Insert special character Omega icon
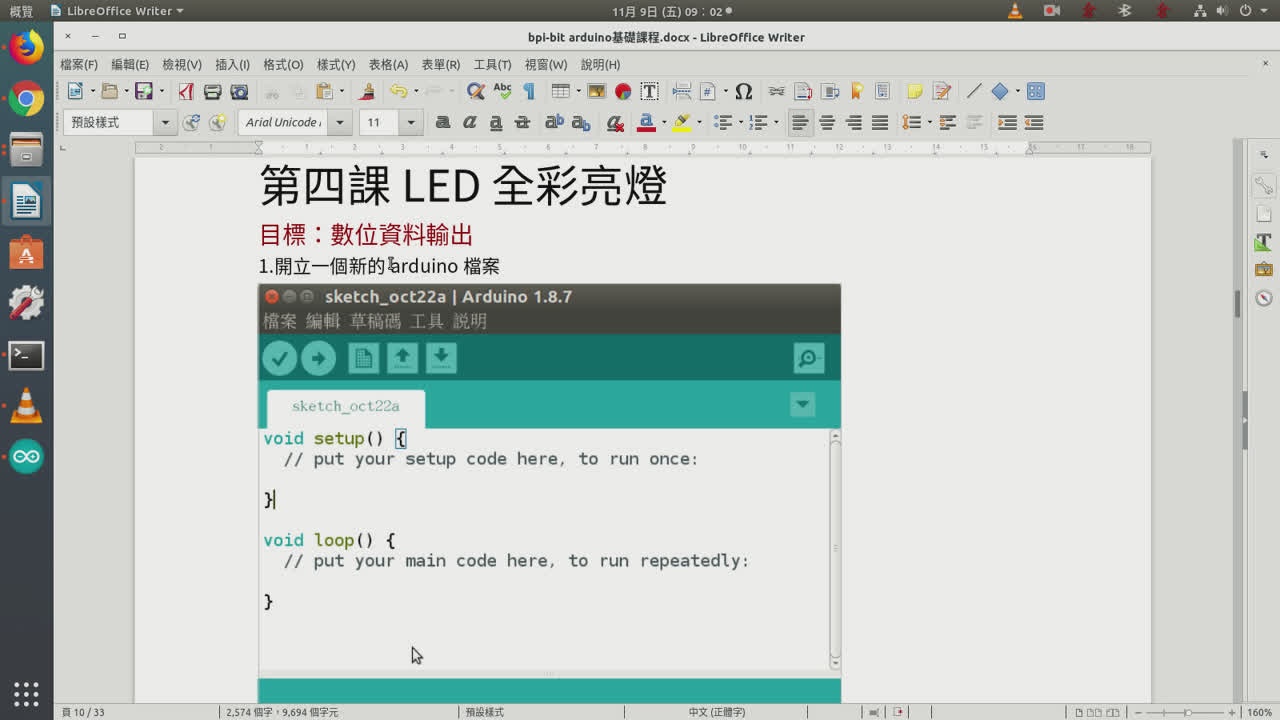 coord(743,91)
